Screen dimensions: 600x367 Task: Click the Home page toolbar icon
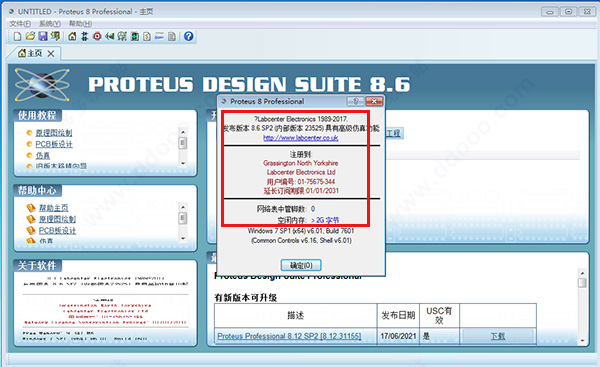click(72, 36)
